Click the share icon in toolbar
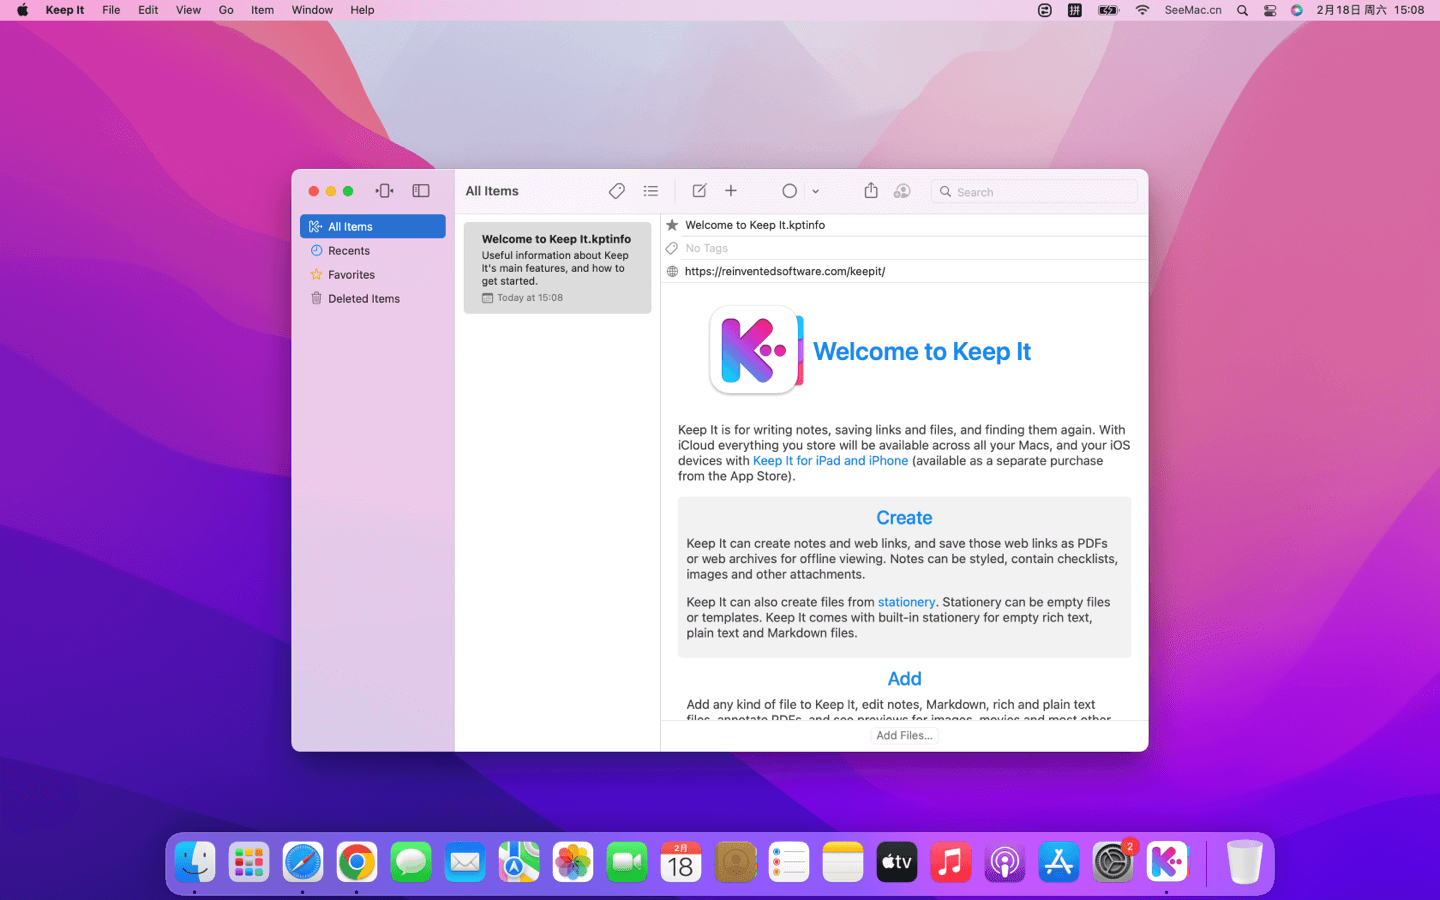Image resolution: width=1440 pixels, height=900 pixels. (871, 190)
